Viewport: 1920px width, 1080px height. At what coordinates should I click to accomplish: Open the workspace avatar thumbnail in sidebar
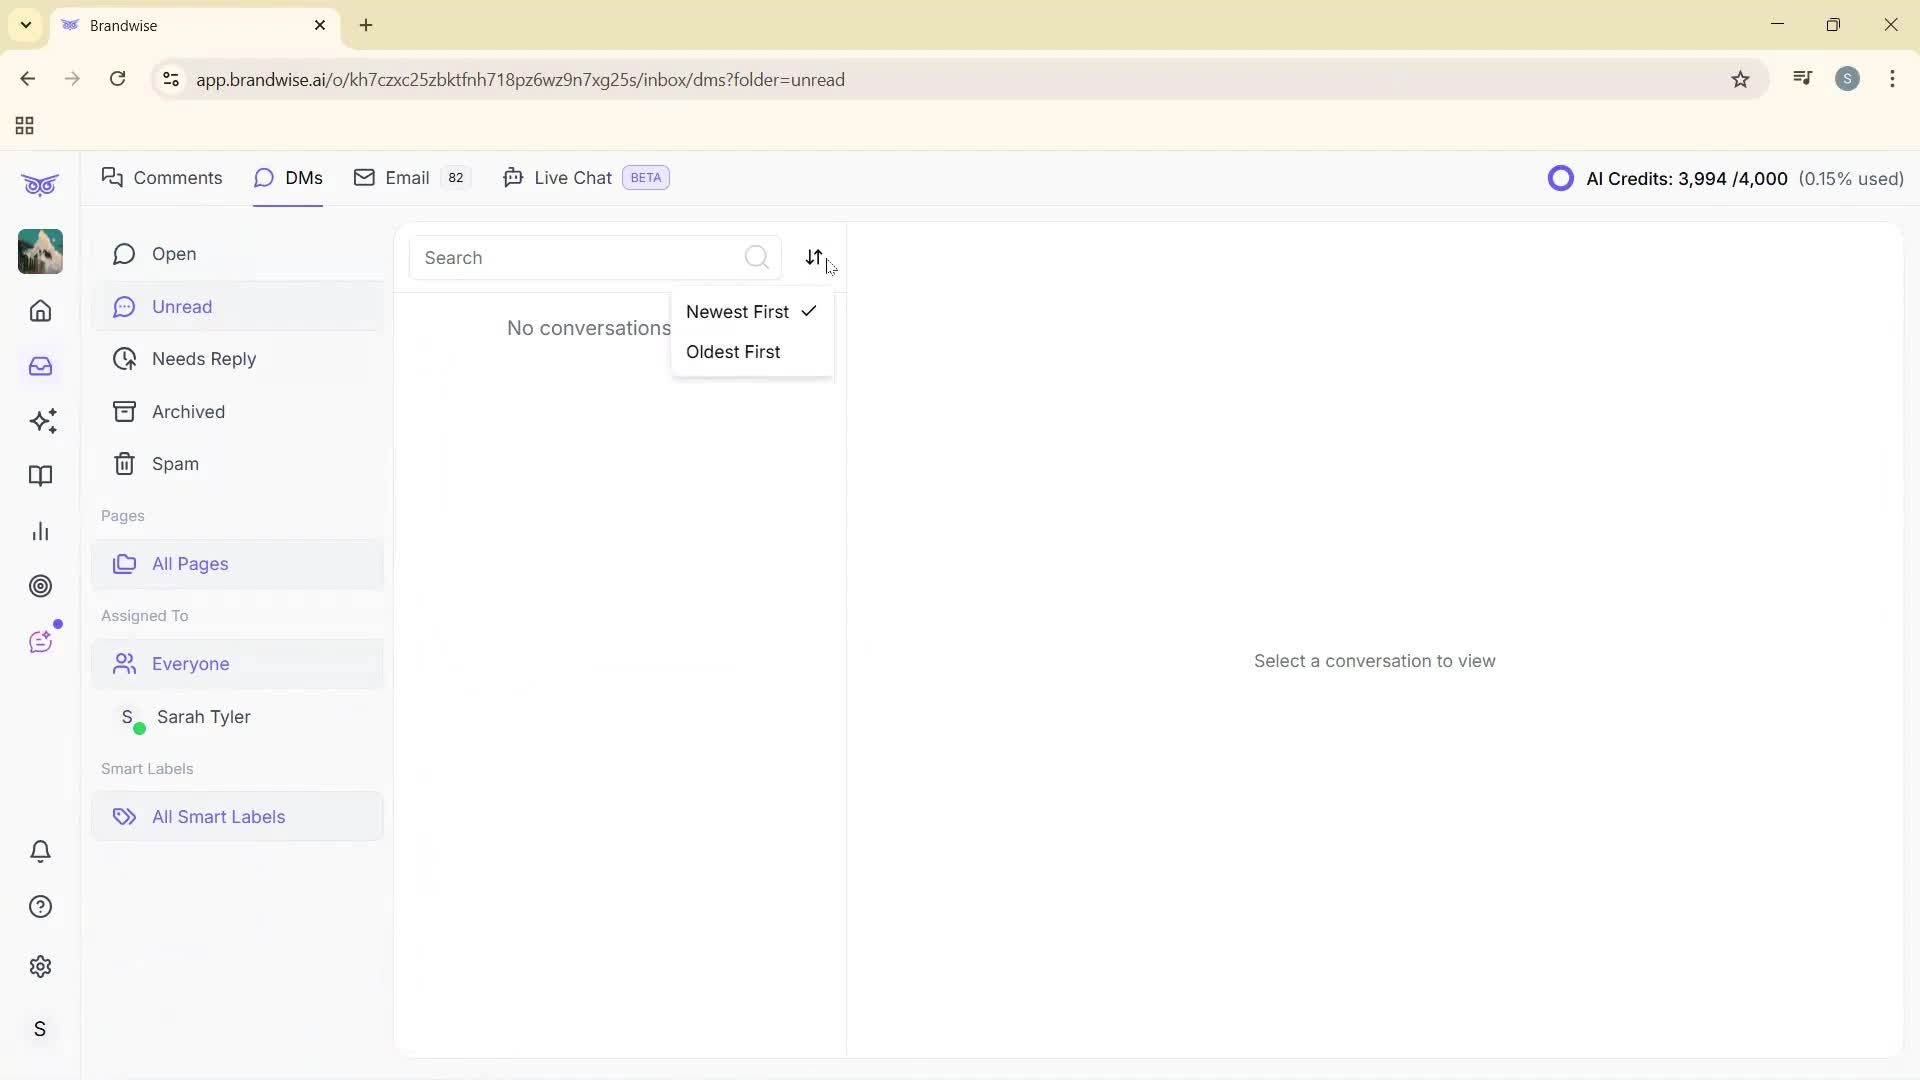(39, 251)
